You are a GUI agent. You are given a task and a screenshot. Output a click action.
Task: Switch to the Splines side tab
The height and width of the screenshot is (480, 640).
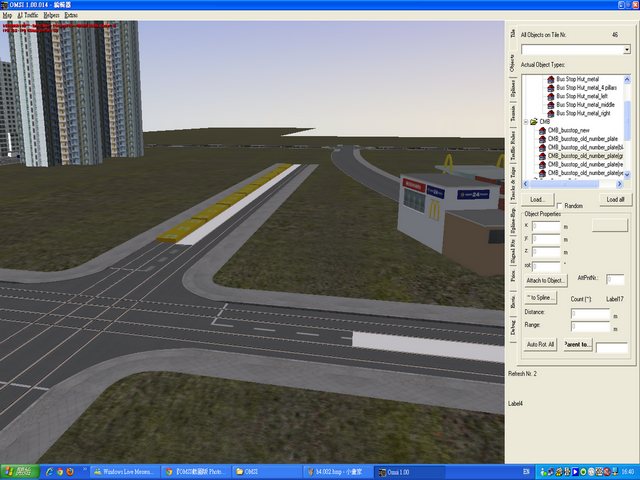(513, 88)
